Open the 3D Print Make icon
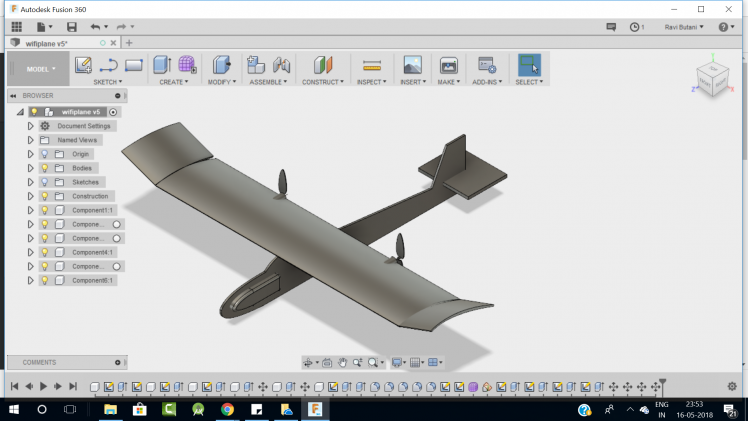Viewport: 748px width, 421px height. pos(448,65)
